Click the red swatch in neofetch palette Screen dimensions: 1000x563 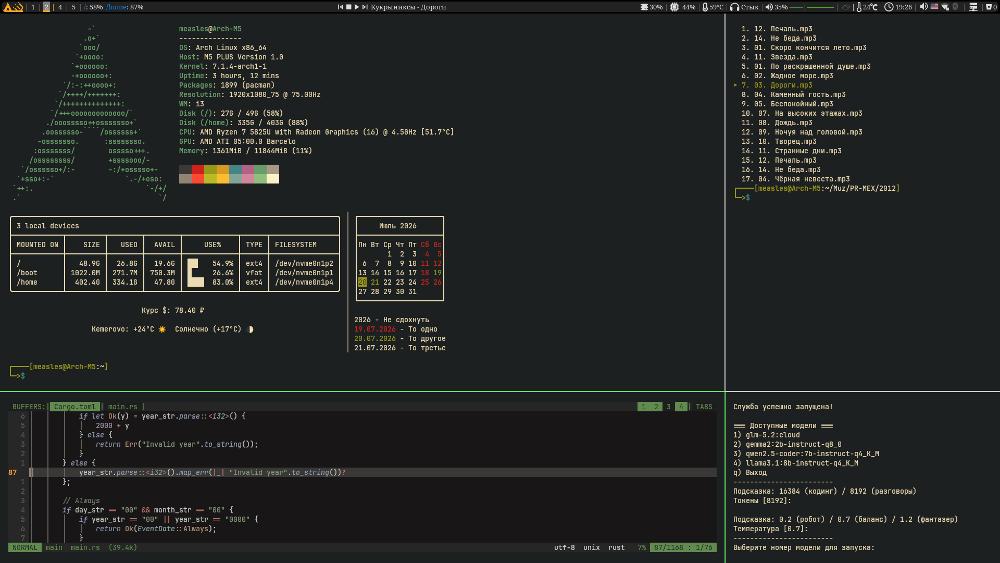[x=198, y=174]
